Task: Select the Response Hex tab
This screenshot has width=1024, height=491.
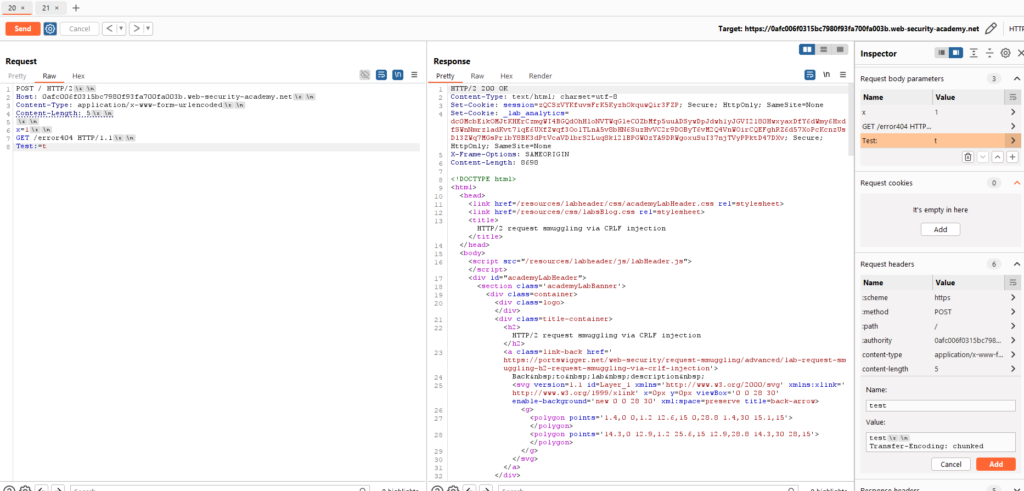Action: pos(507,76)
